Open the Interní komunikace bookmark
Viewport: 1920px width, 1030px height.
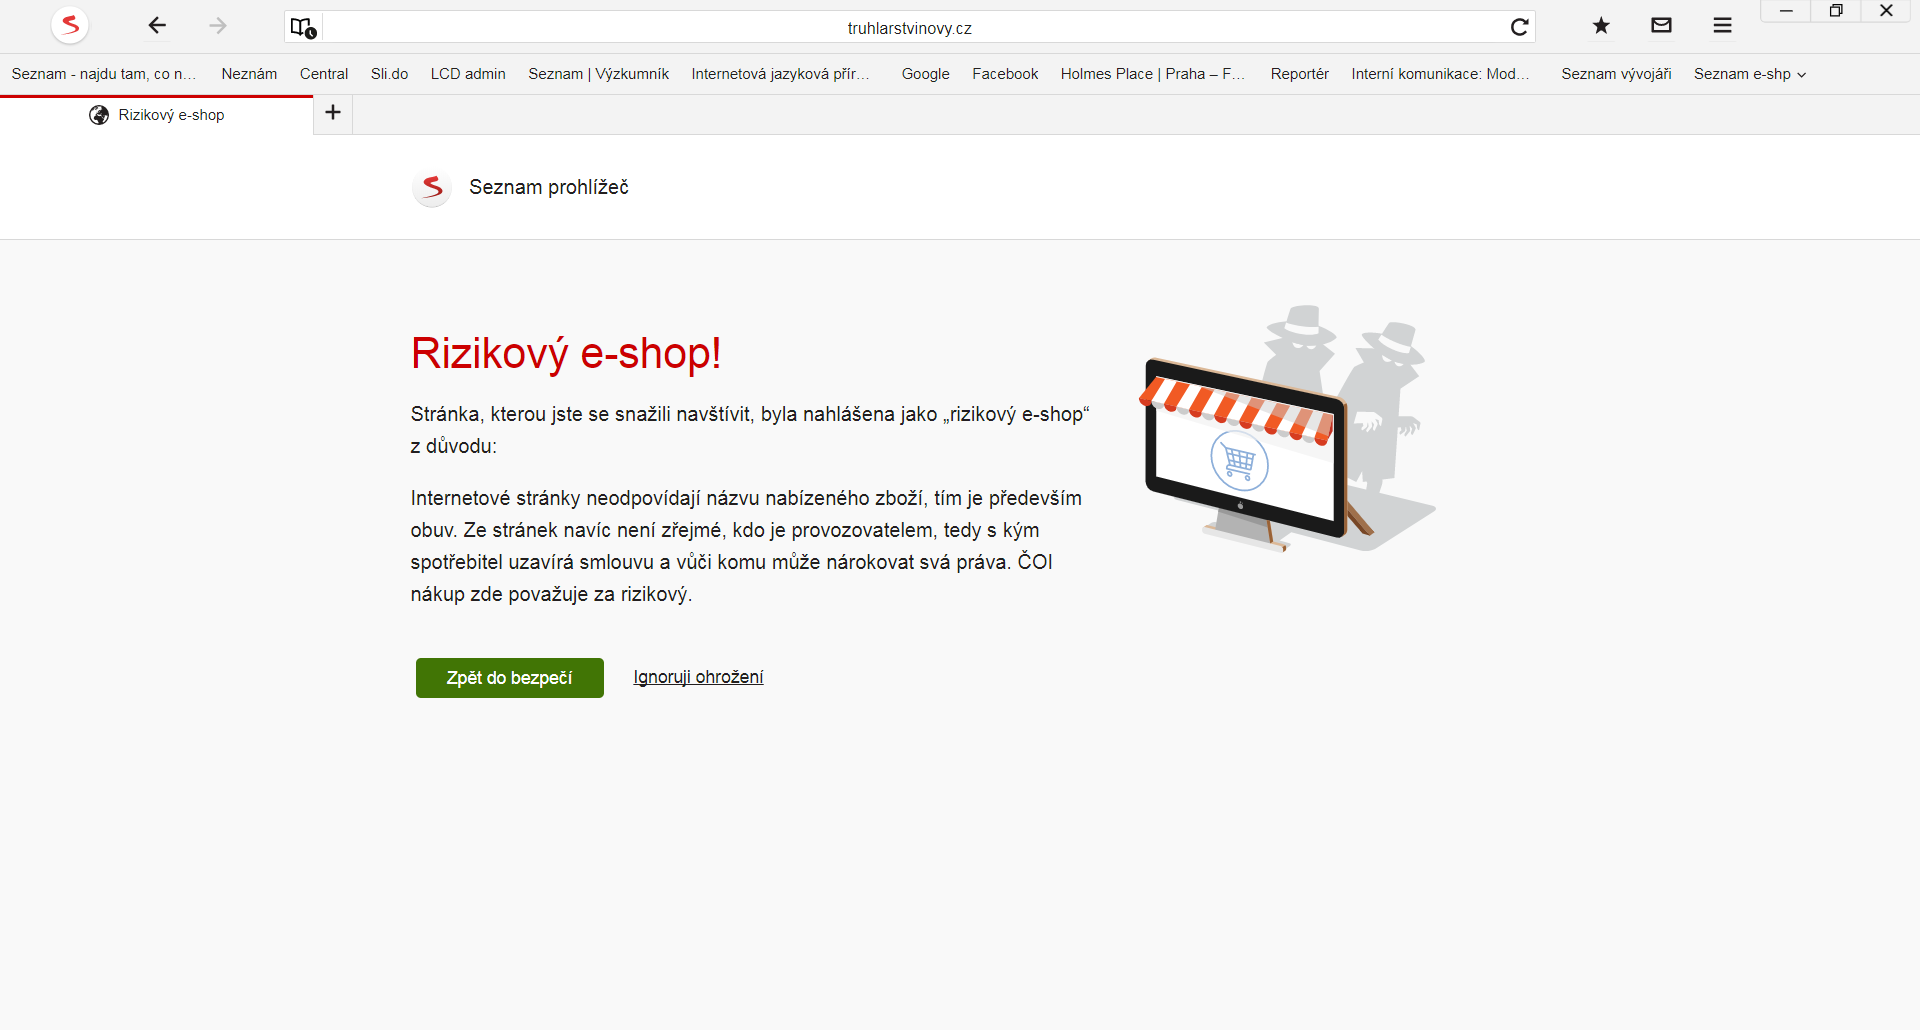1440,74
